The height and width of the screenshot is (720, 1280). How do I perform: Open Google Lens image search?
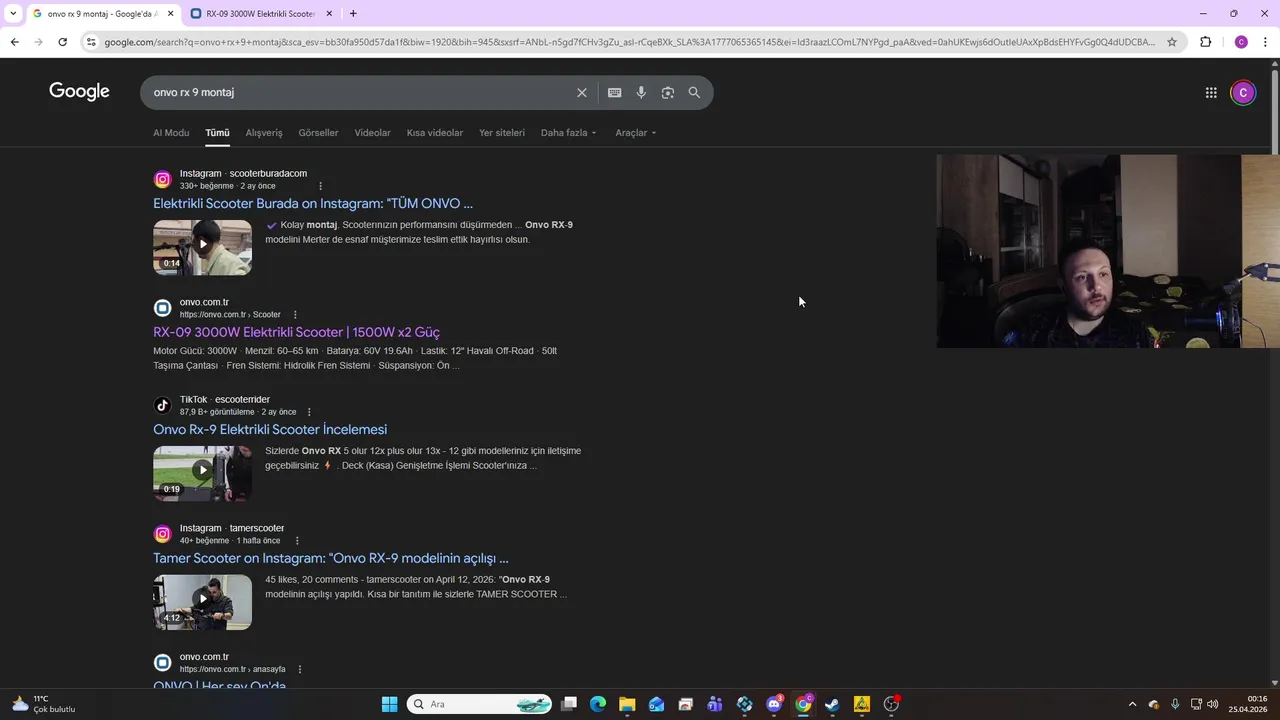(x=667, y=92)
